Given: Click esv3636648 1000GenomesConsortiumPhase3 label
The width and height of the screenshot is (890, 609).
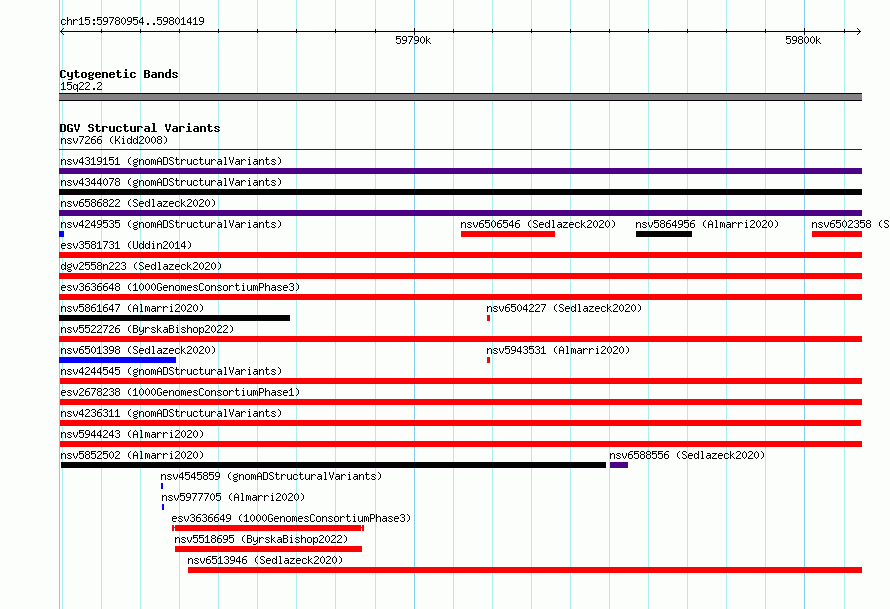Looking at the screenshot, I should [x=180, y=287].
